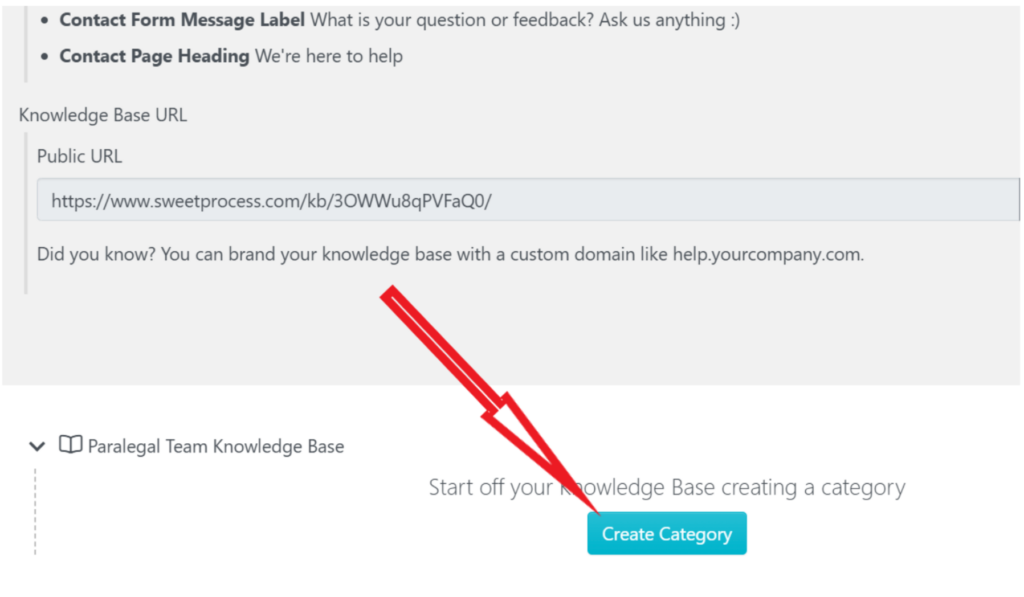Viewport: 1024px width, 597px height.
Task: Click the bold Contact Page Heading label
Action: [154, 56]
